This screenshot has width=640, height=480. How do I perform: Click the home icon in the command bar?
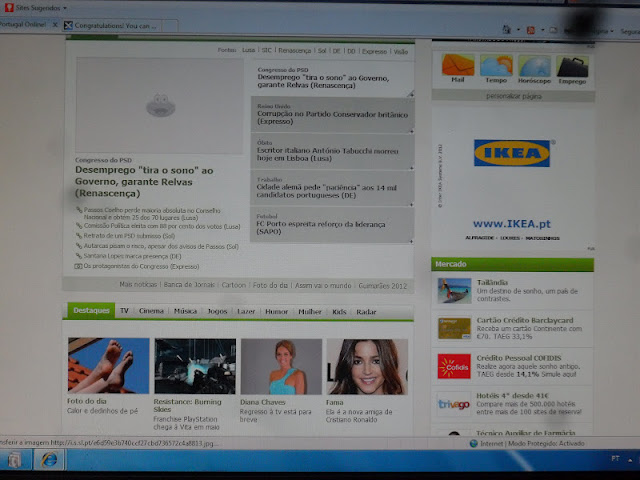tap(507, 29)
